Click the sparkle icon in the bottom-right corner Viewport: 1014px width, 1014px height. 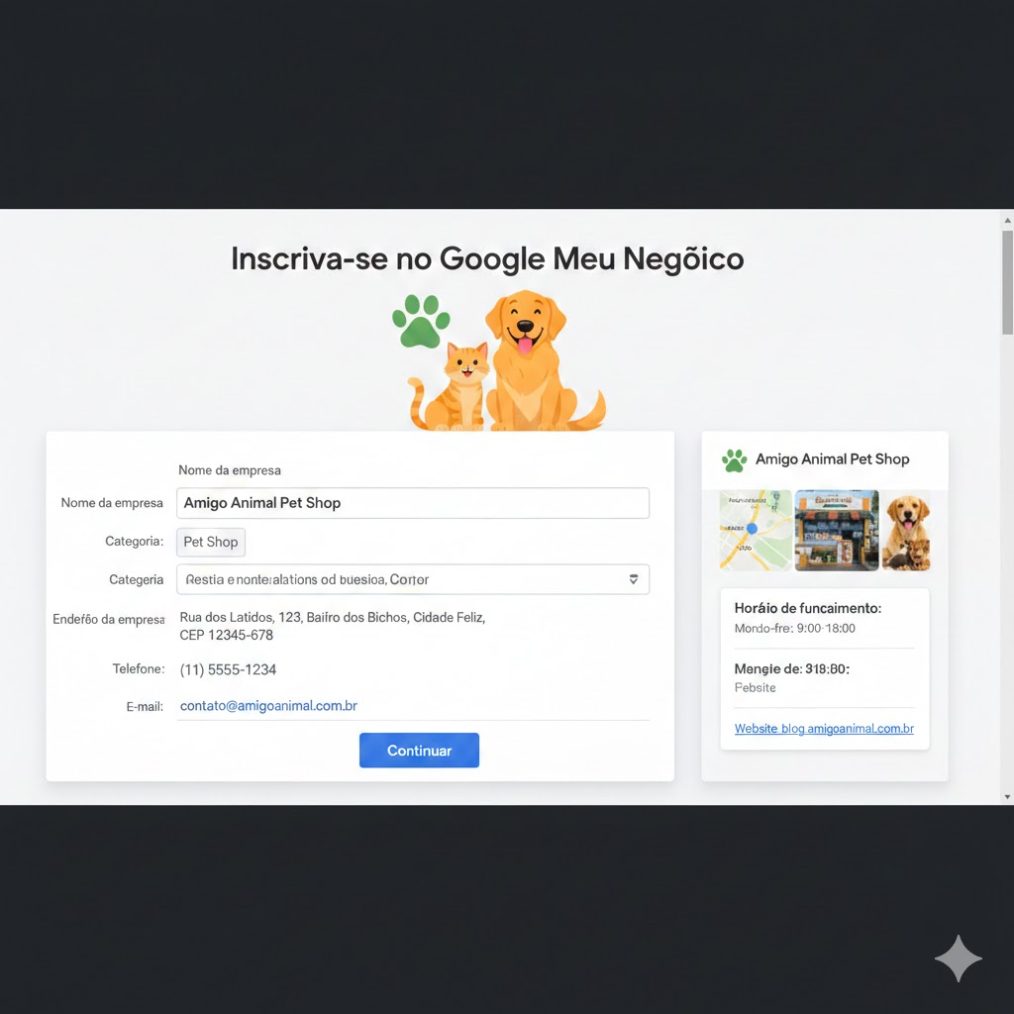(x=957, y=959)
